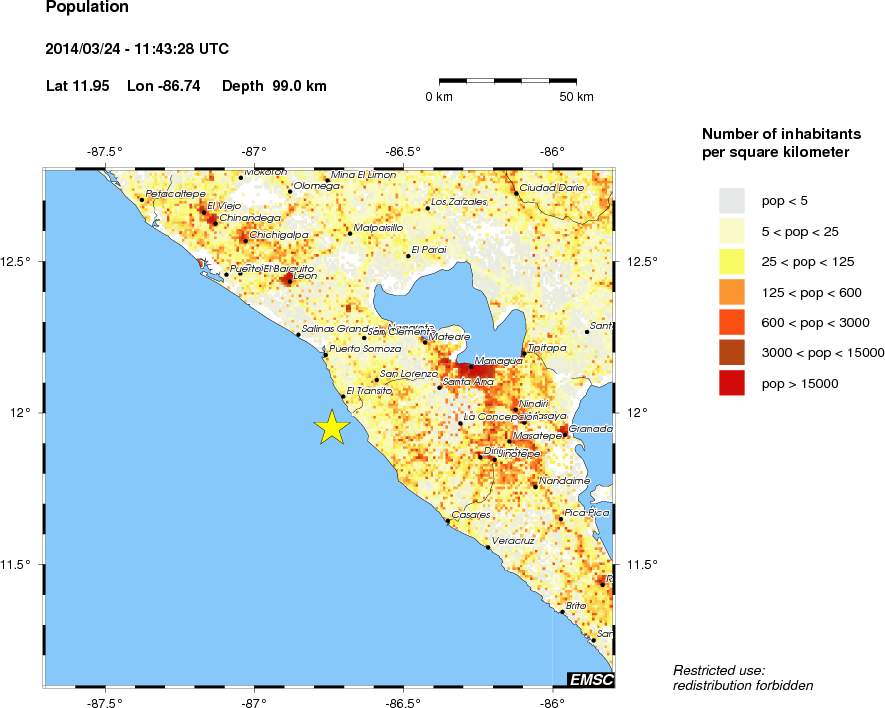Click the Veracruz town marker dot

(x=488, y=547)
